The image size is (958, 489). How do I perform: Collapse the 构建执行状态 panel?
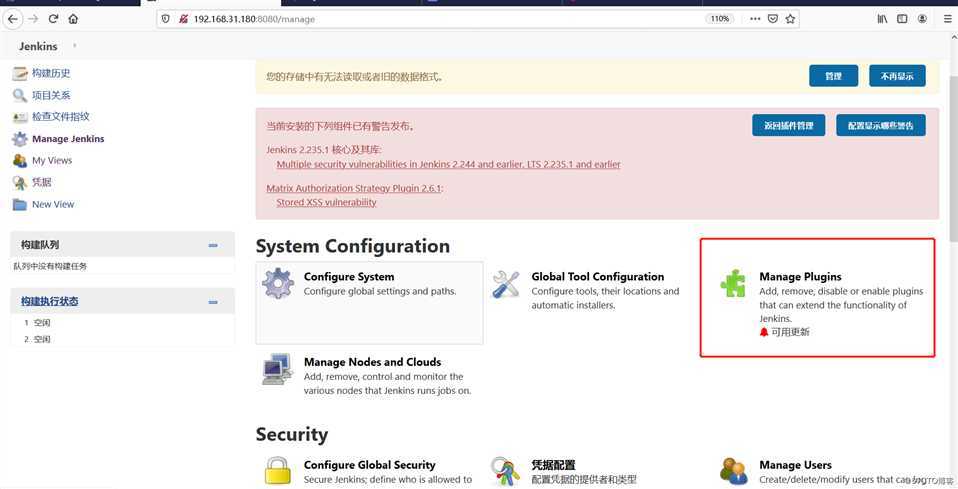tap(213, 302)
